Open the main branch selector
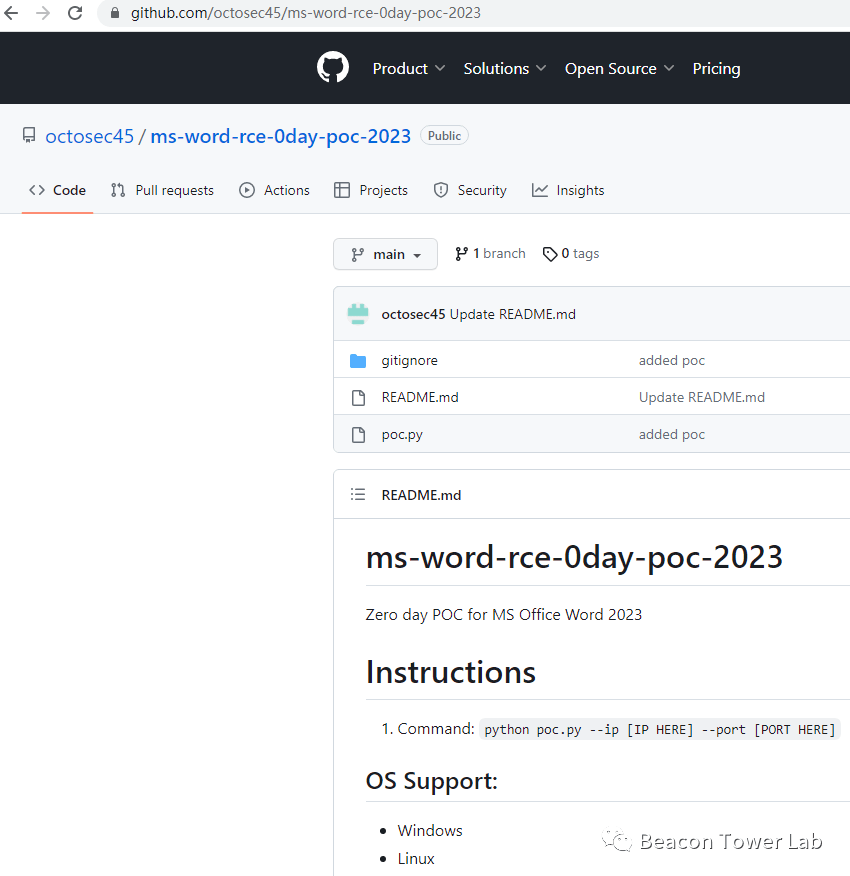Image resolution: width=850 pixels, height=876 pixels. [x=386, y=254]
